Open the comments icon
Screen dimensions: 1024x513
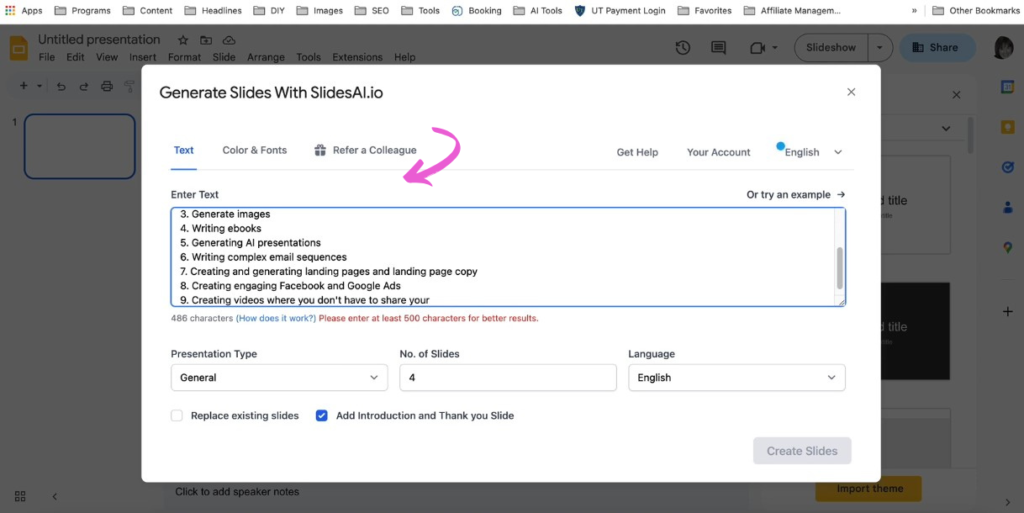(x=718, y=48)
